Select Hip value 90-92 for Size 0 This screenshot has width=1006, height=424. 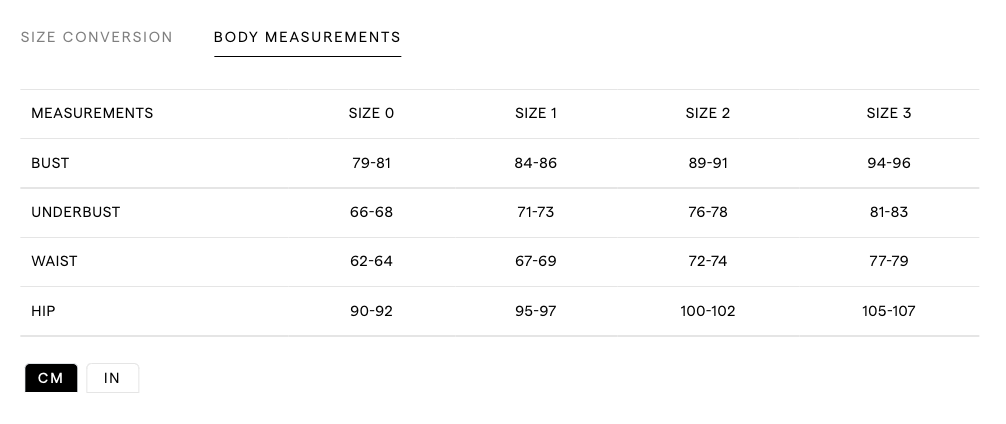click(371, 311)
